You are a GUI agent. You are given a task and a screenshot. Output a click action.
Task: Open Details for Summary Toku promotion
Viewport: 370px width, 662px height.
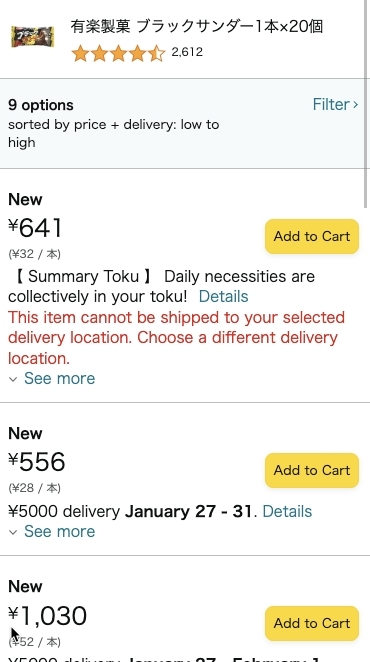[x=223, y=296]
